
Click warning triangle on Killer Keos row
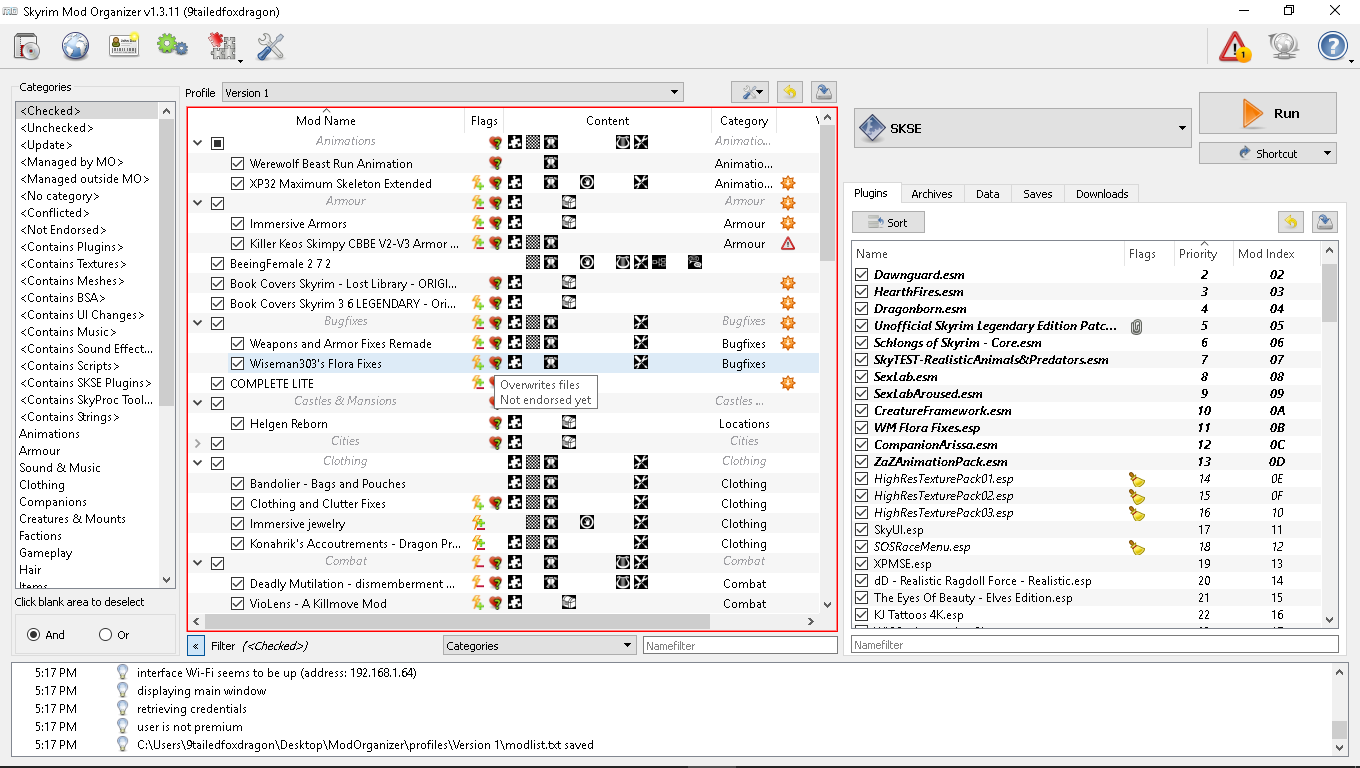coord(788,243)
